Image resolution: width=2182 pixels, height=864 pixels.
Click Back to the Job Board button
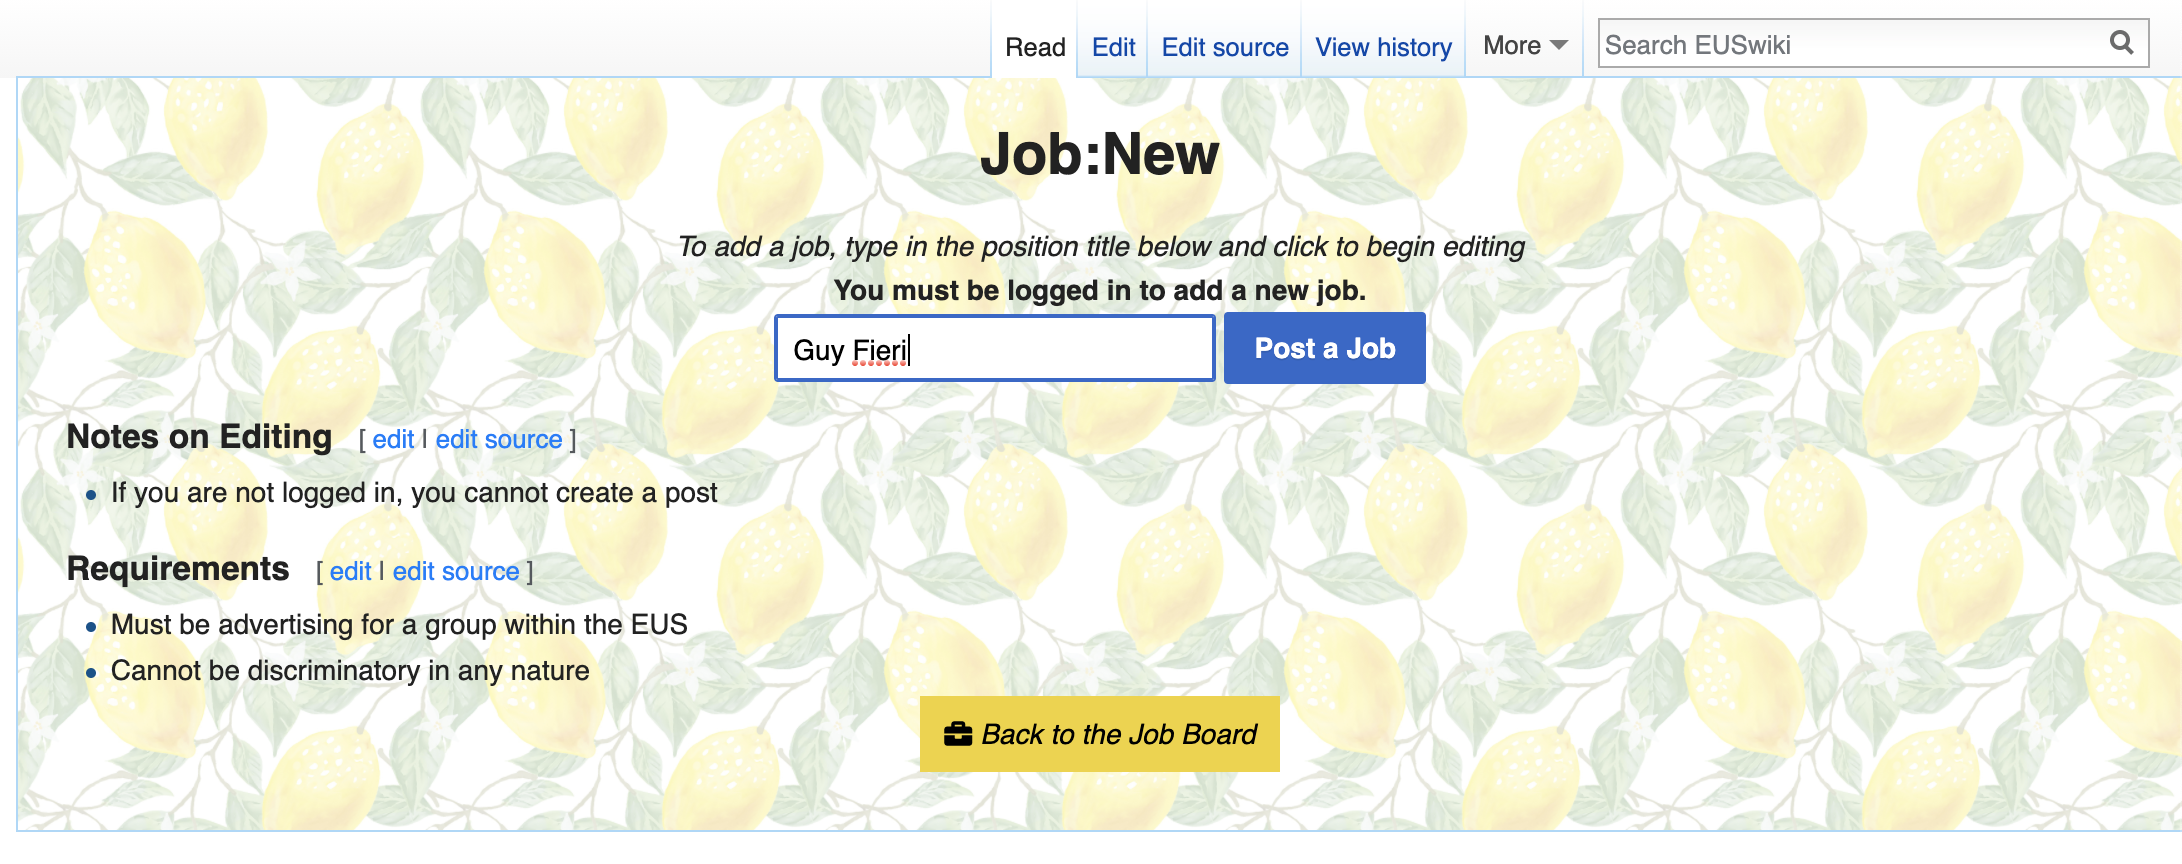coord(1100,734)
